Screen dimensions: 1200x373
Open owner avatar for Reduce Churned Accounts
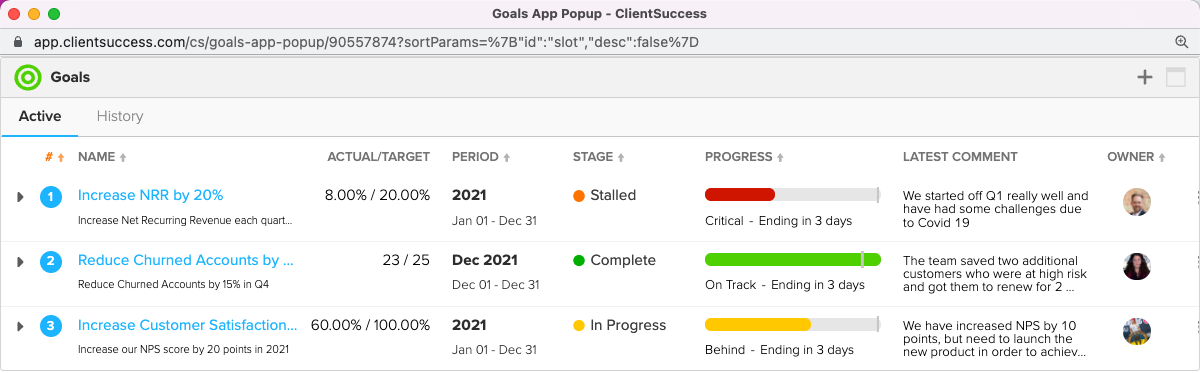(1137, 266)
